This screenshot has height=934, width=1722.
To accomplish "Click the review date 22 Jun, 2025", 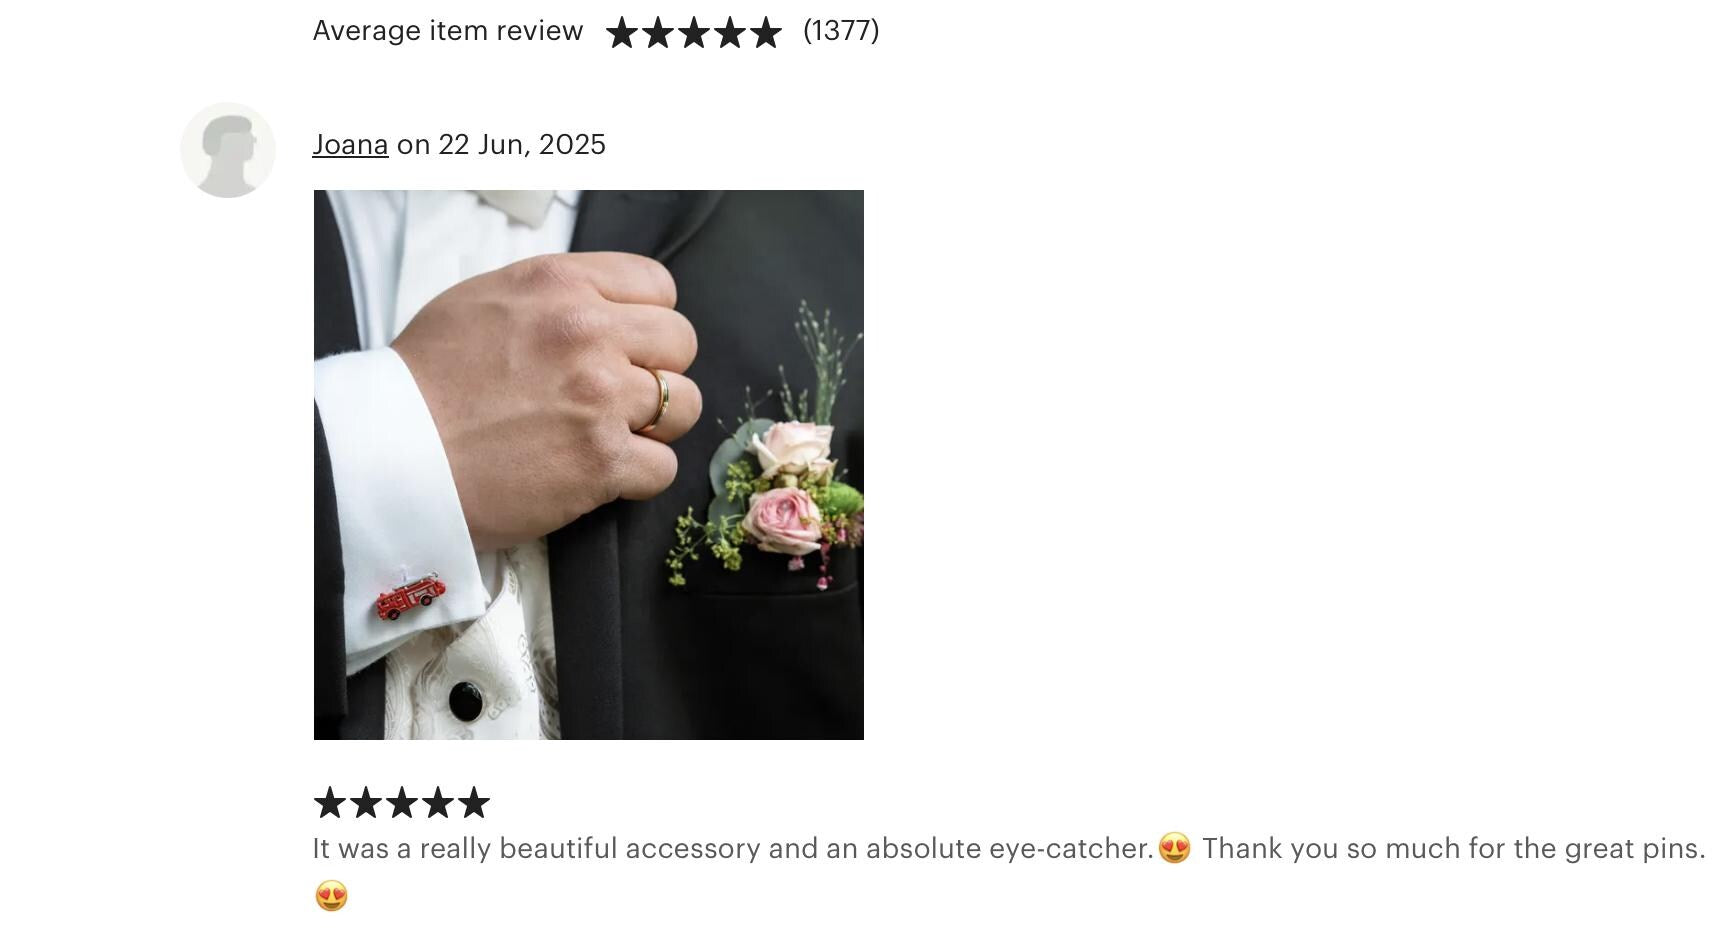I will [522, 145].
